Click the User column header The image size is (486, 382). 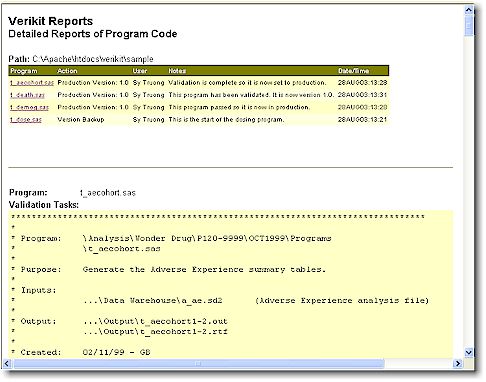pos(140,71)
